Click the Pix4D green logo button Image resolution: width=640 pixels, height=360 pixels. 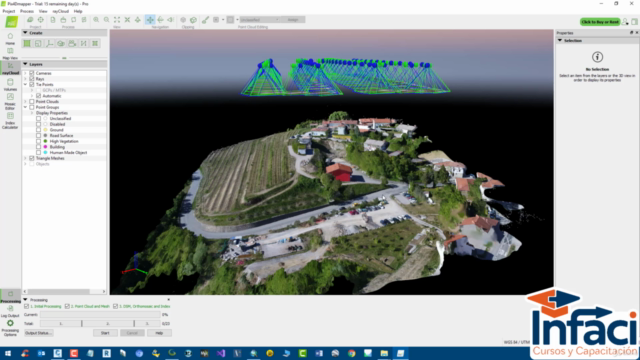point(11,22)
